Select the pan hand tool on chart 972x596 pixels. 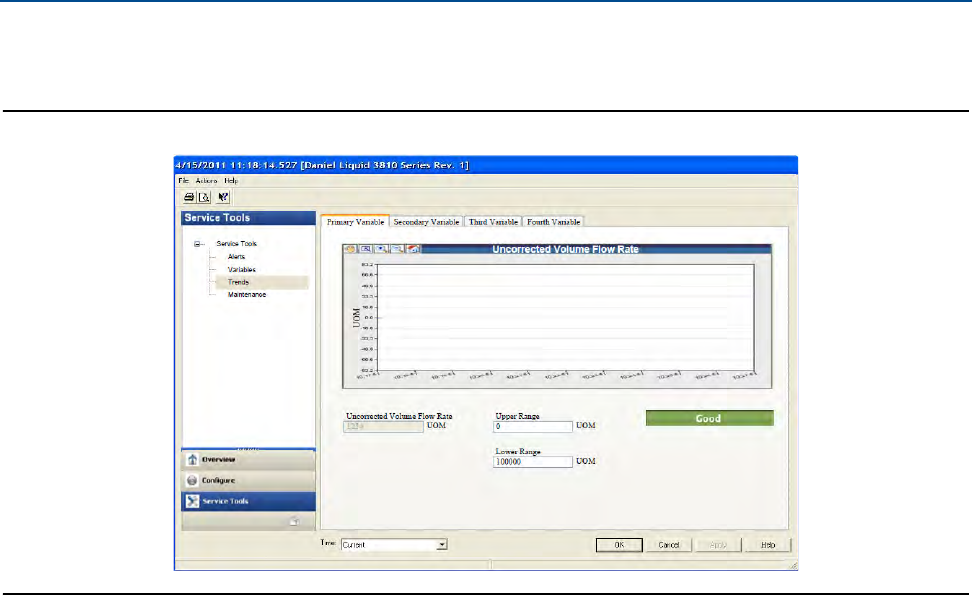coord(350,249)
